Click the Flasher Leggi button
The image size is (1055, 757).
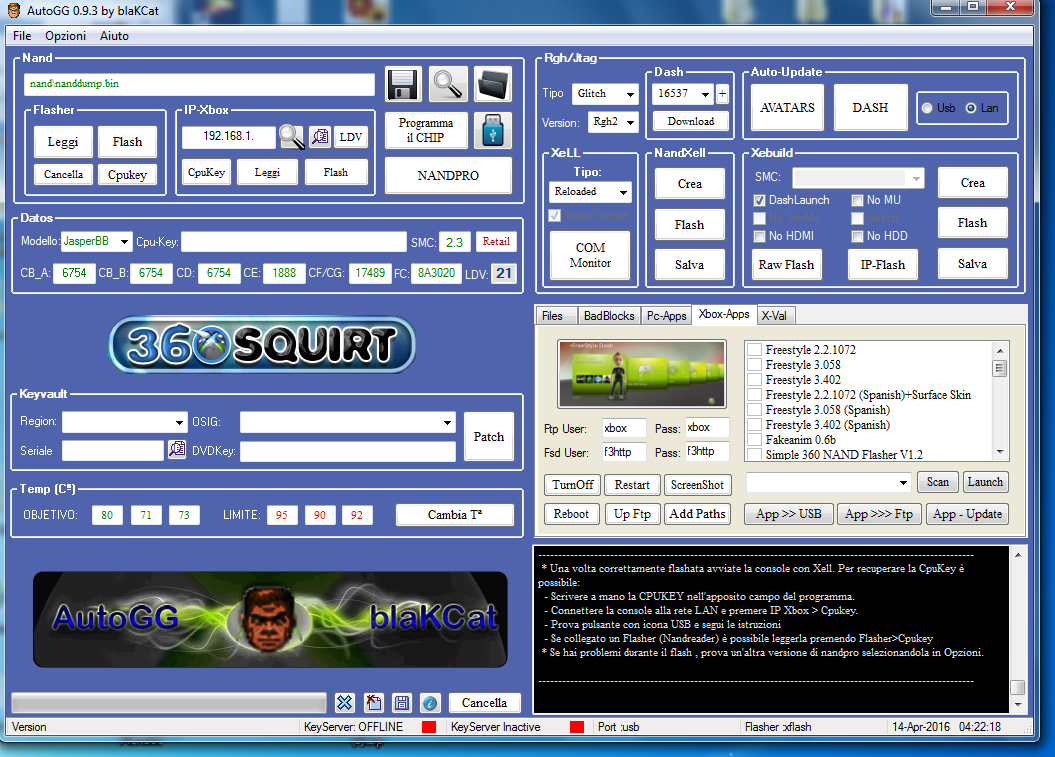pos(63,142)
